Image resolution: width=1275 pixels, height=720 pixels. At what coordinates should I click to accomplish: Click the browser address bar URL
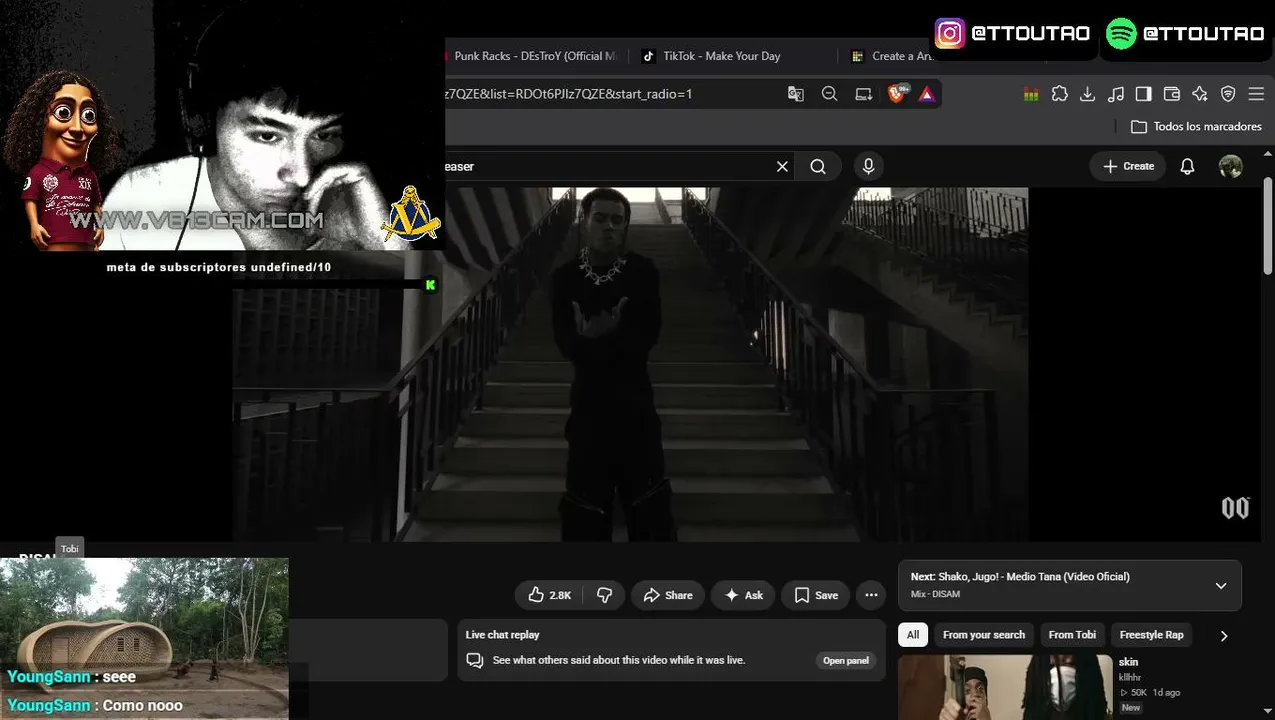pos(570,94)
